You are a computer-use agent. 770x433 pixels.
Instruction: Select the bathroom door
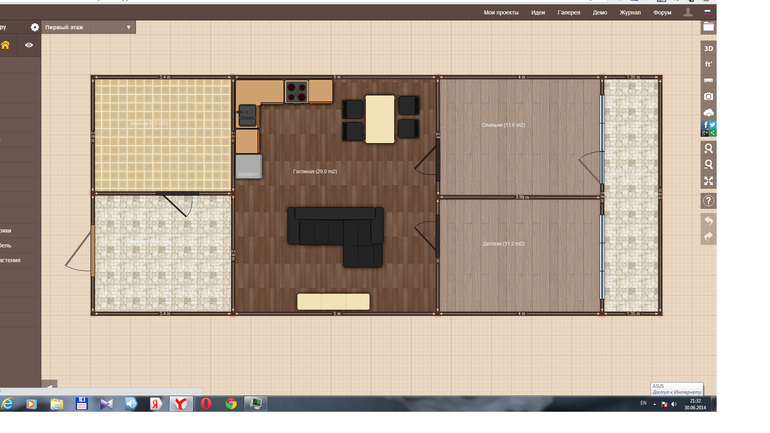tap(177, 204)
